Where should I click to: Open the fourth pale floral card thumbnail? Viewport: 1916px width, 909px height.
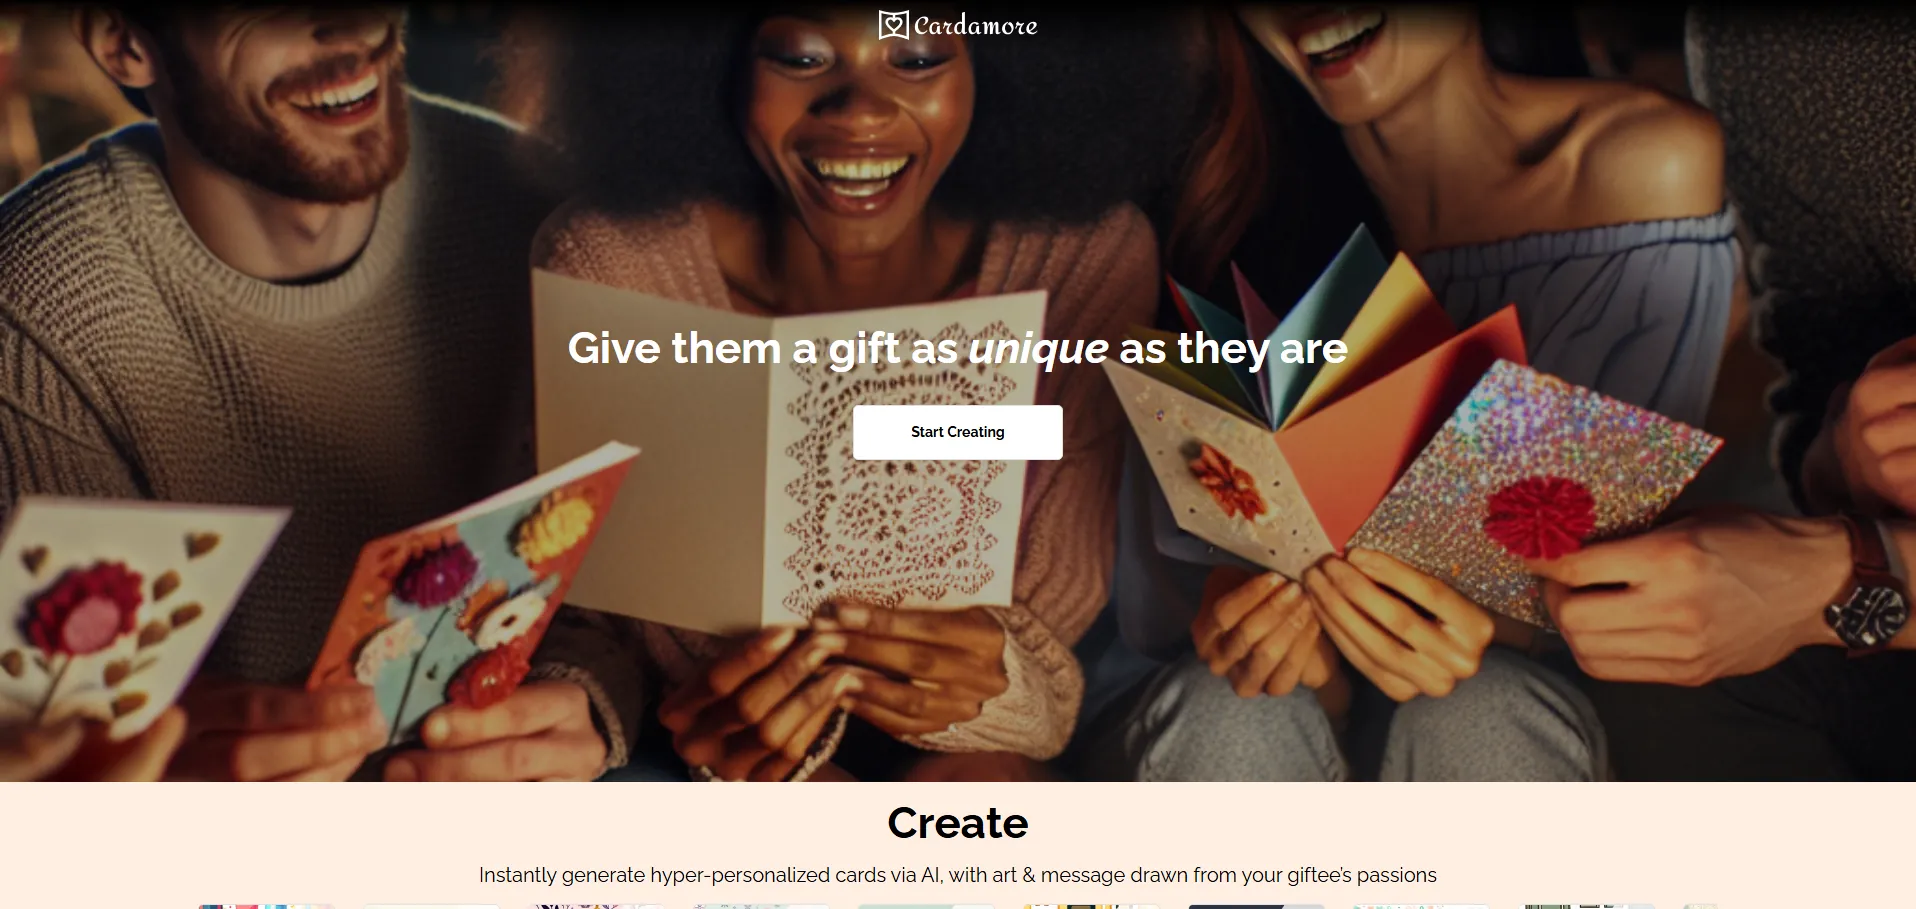point(761,906)
